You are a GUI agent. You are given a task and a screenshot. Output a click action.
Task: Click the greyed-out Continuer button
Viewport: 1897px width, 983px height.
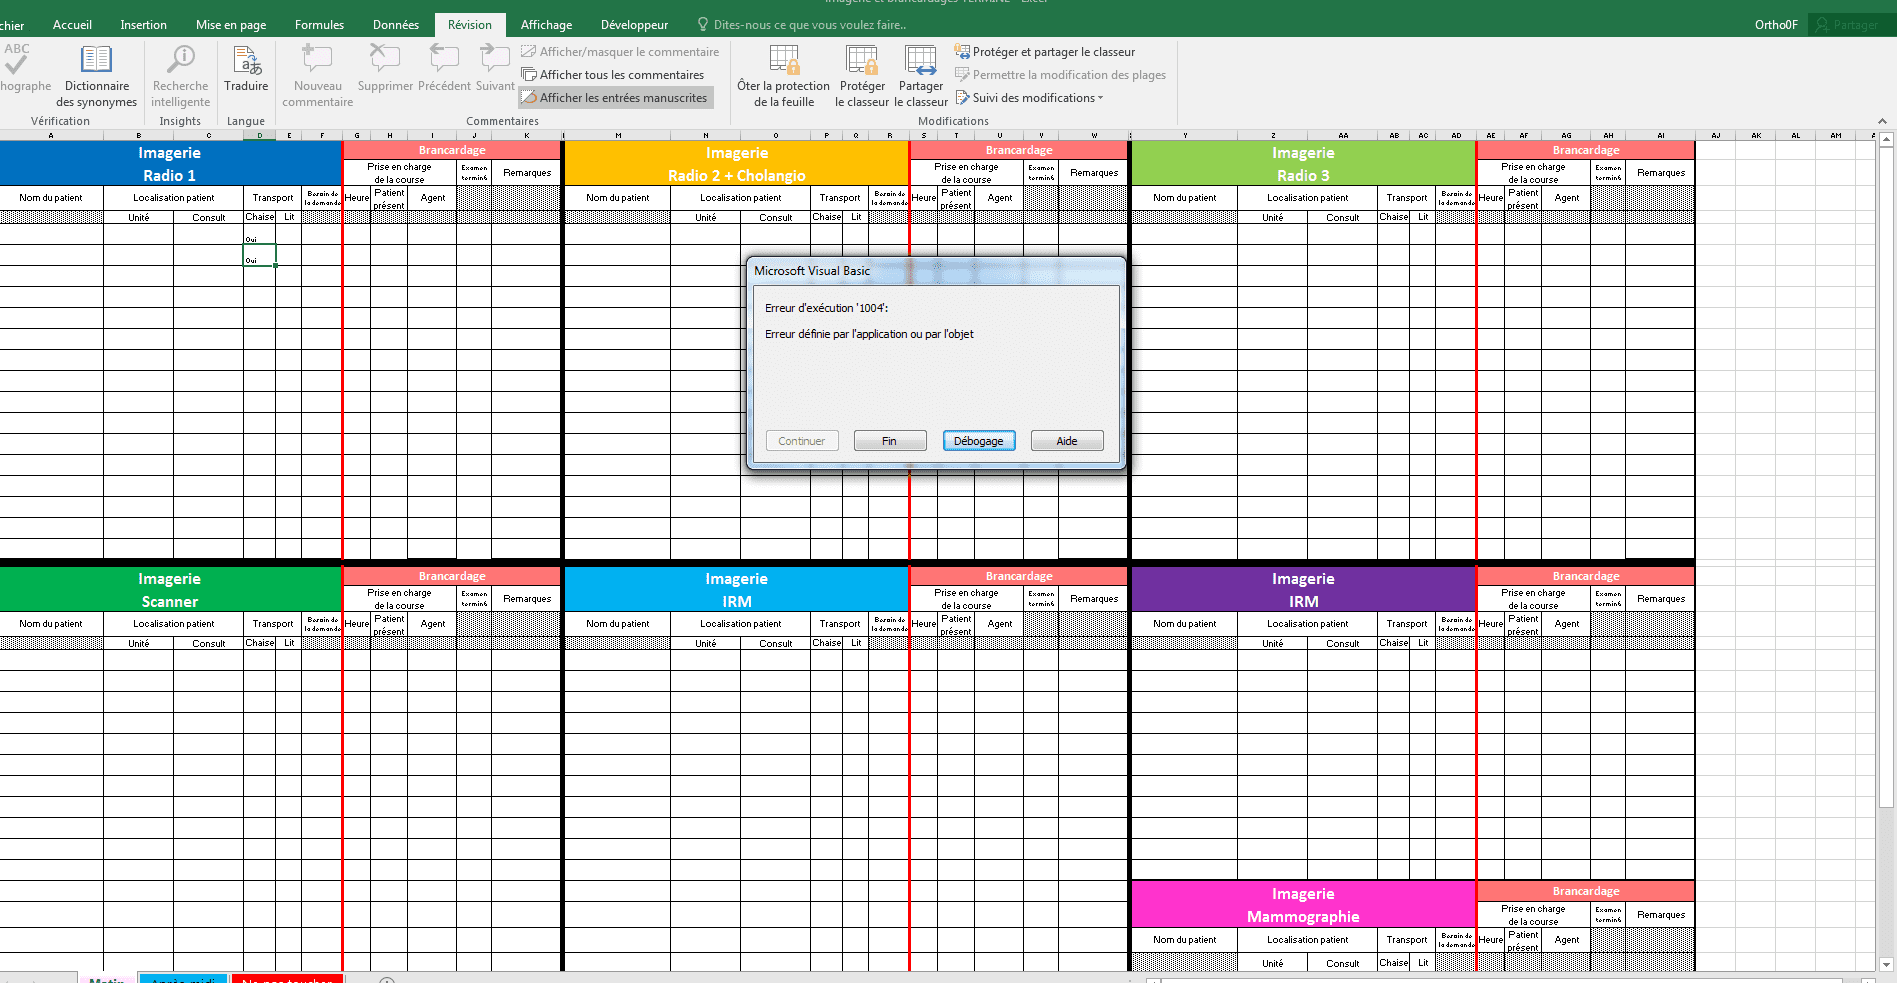tap(802, 441)
